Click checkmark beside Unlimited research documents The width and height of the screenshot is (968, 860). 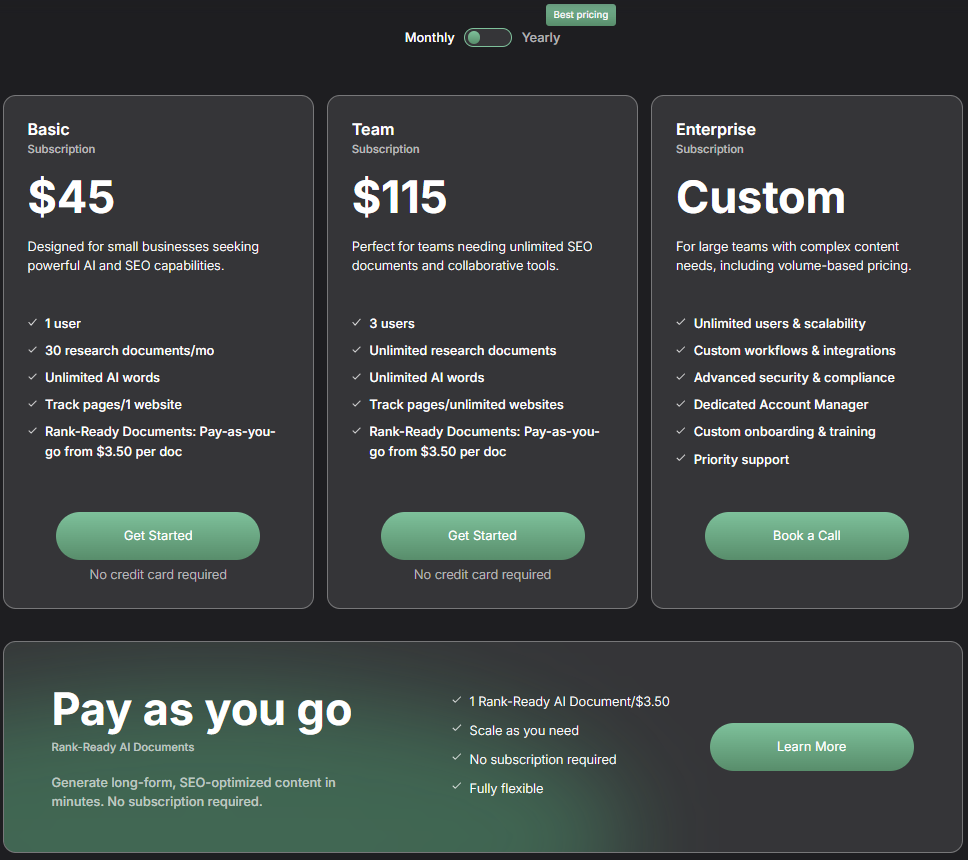pos(357,349)
